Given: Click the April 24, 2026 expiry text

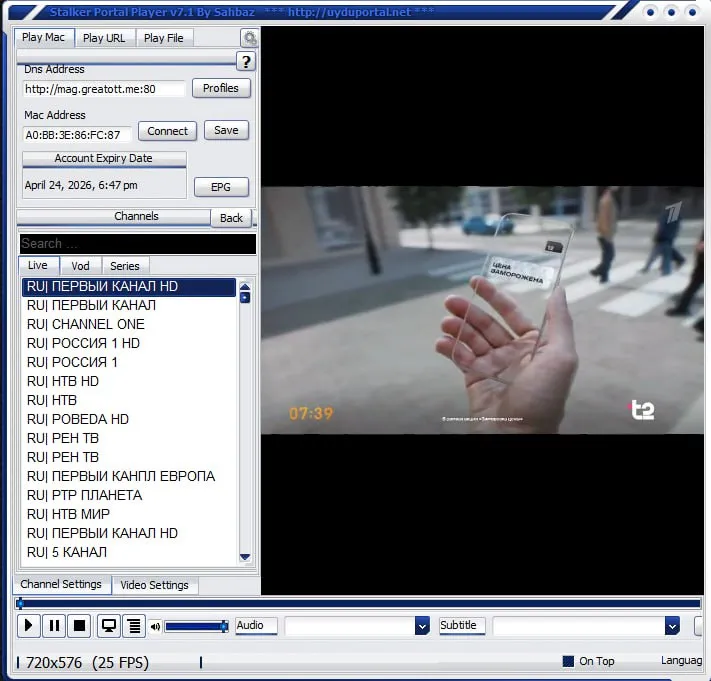Looking at the screenshot, I should [x=81, y=185].
